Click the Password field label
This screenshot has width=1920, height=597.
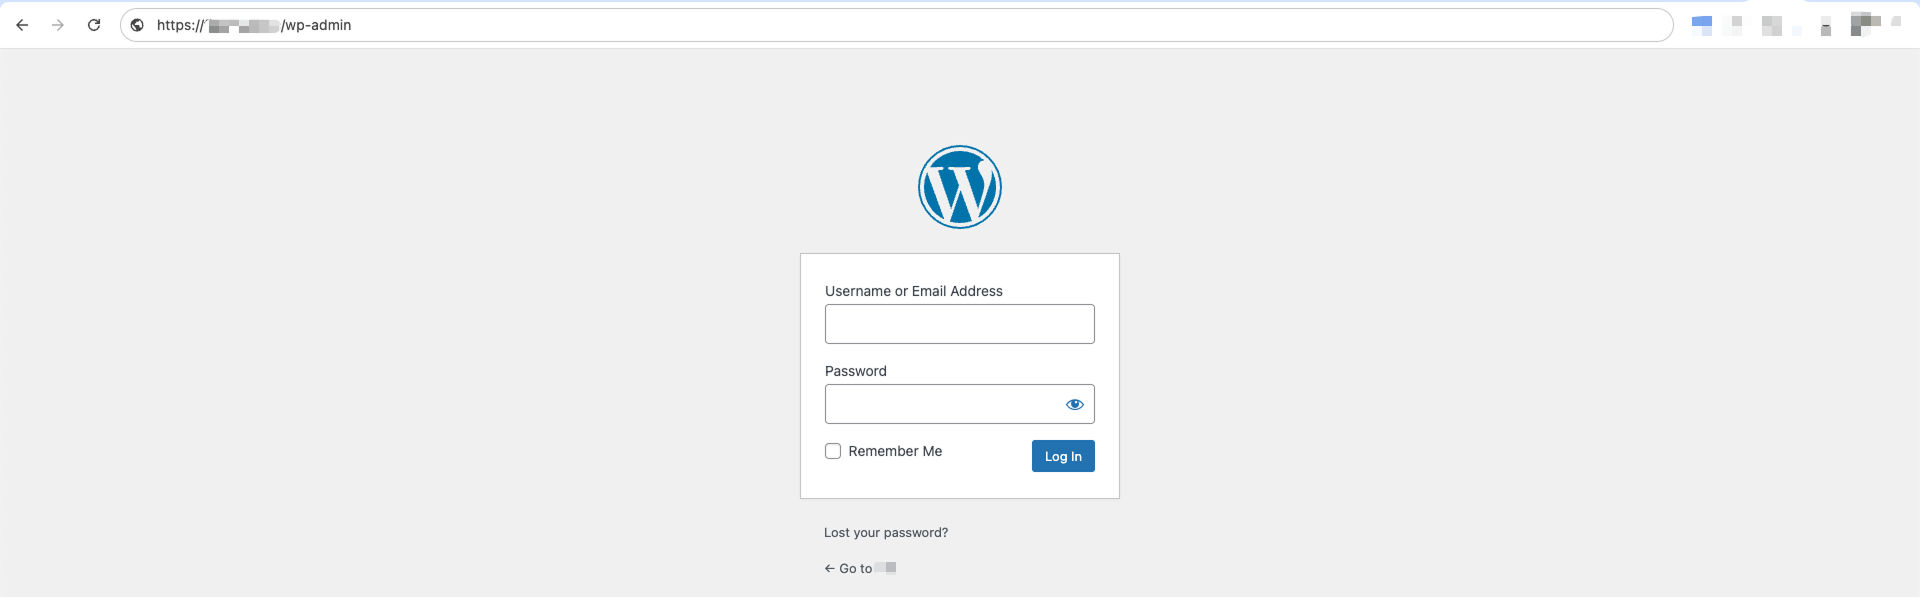[x=856, y=371]
